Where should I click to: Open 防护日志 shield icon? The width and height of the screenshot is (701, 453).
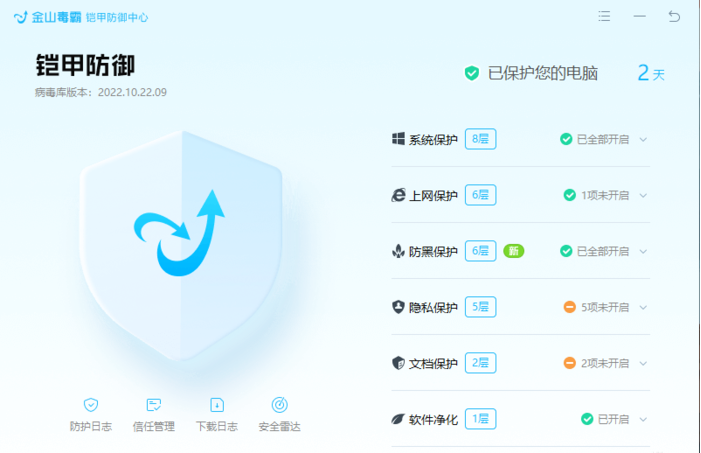[x=91, y=405]
